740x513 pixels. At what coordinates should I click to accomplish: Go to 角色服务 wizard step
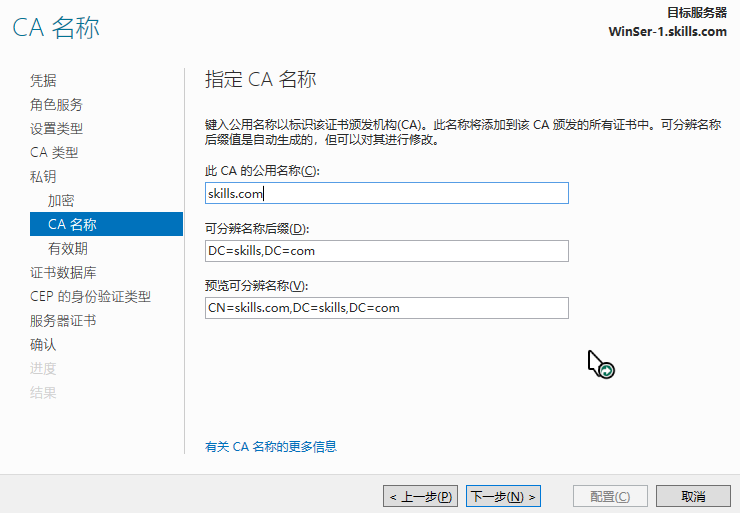pos(56,104)
